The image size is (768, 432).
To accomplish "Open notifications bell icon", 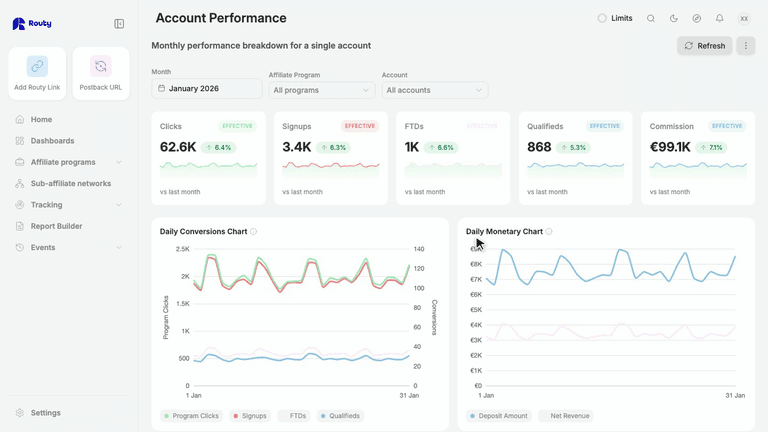I will (x=720, y=19).
